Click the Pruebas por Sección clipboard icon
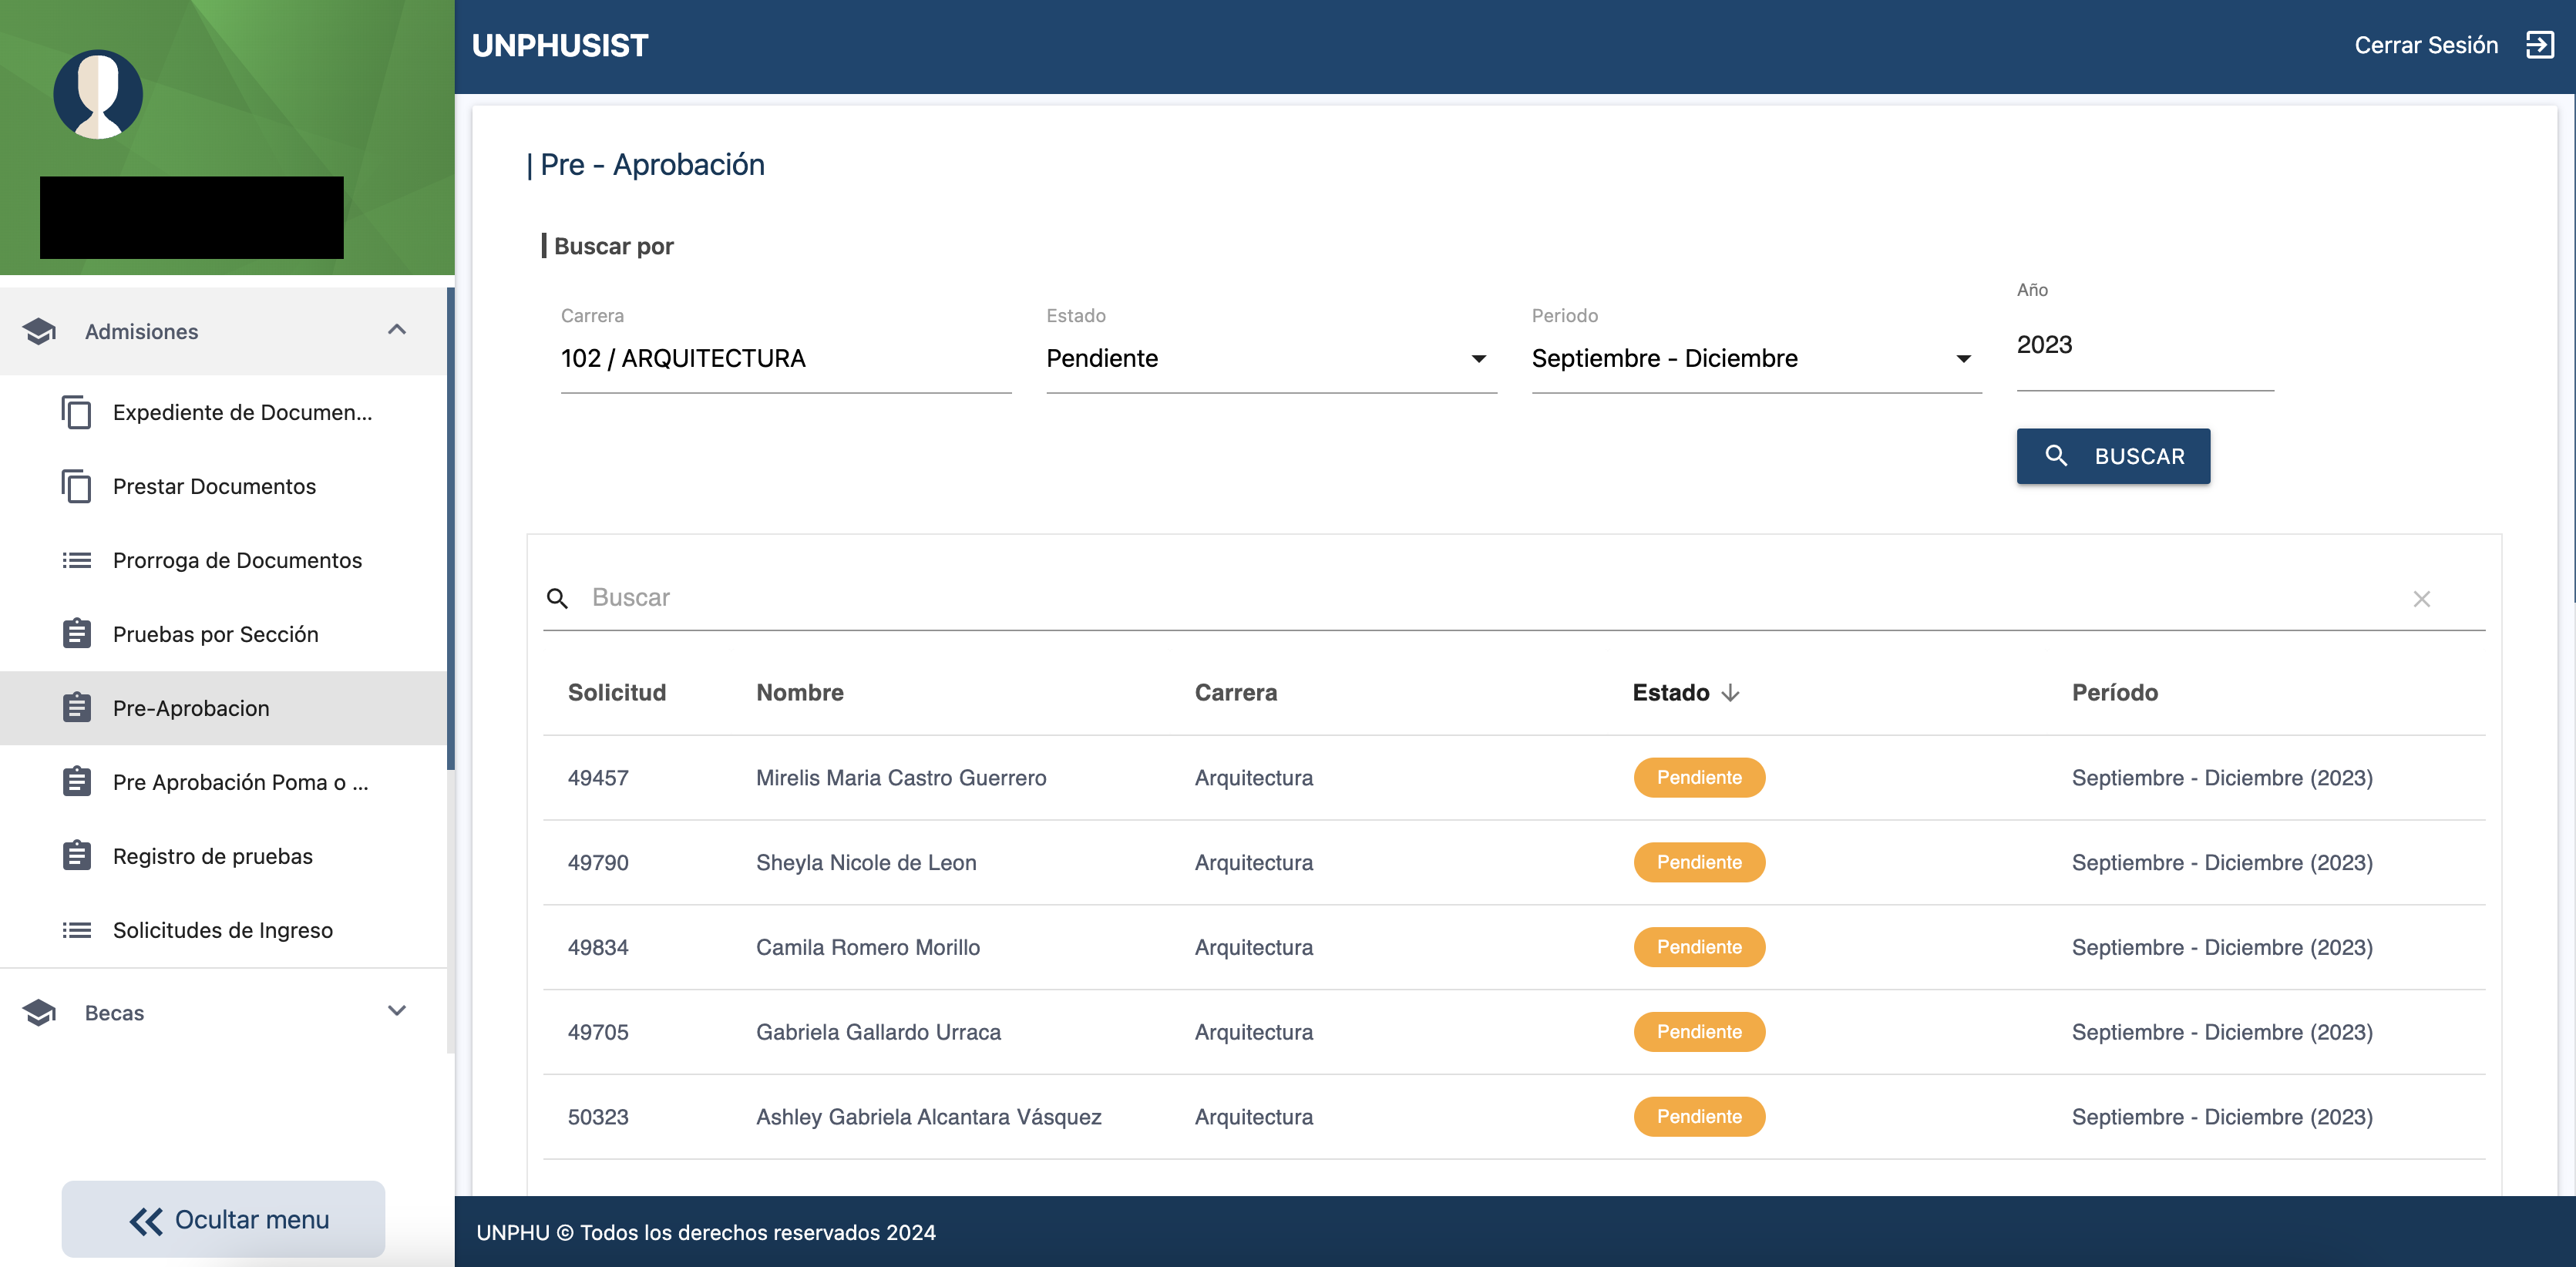The height and width of the screenshot is (1267, 2576). [x=76, y=634]
